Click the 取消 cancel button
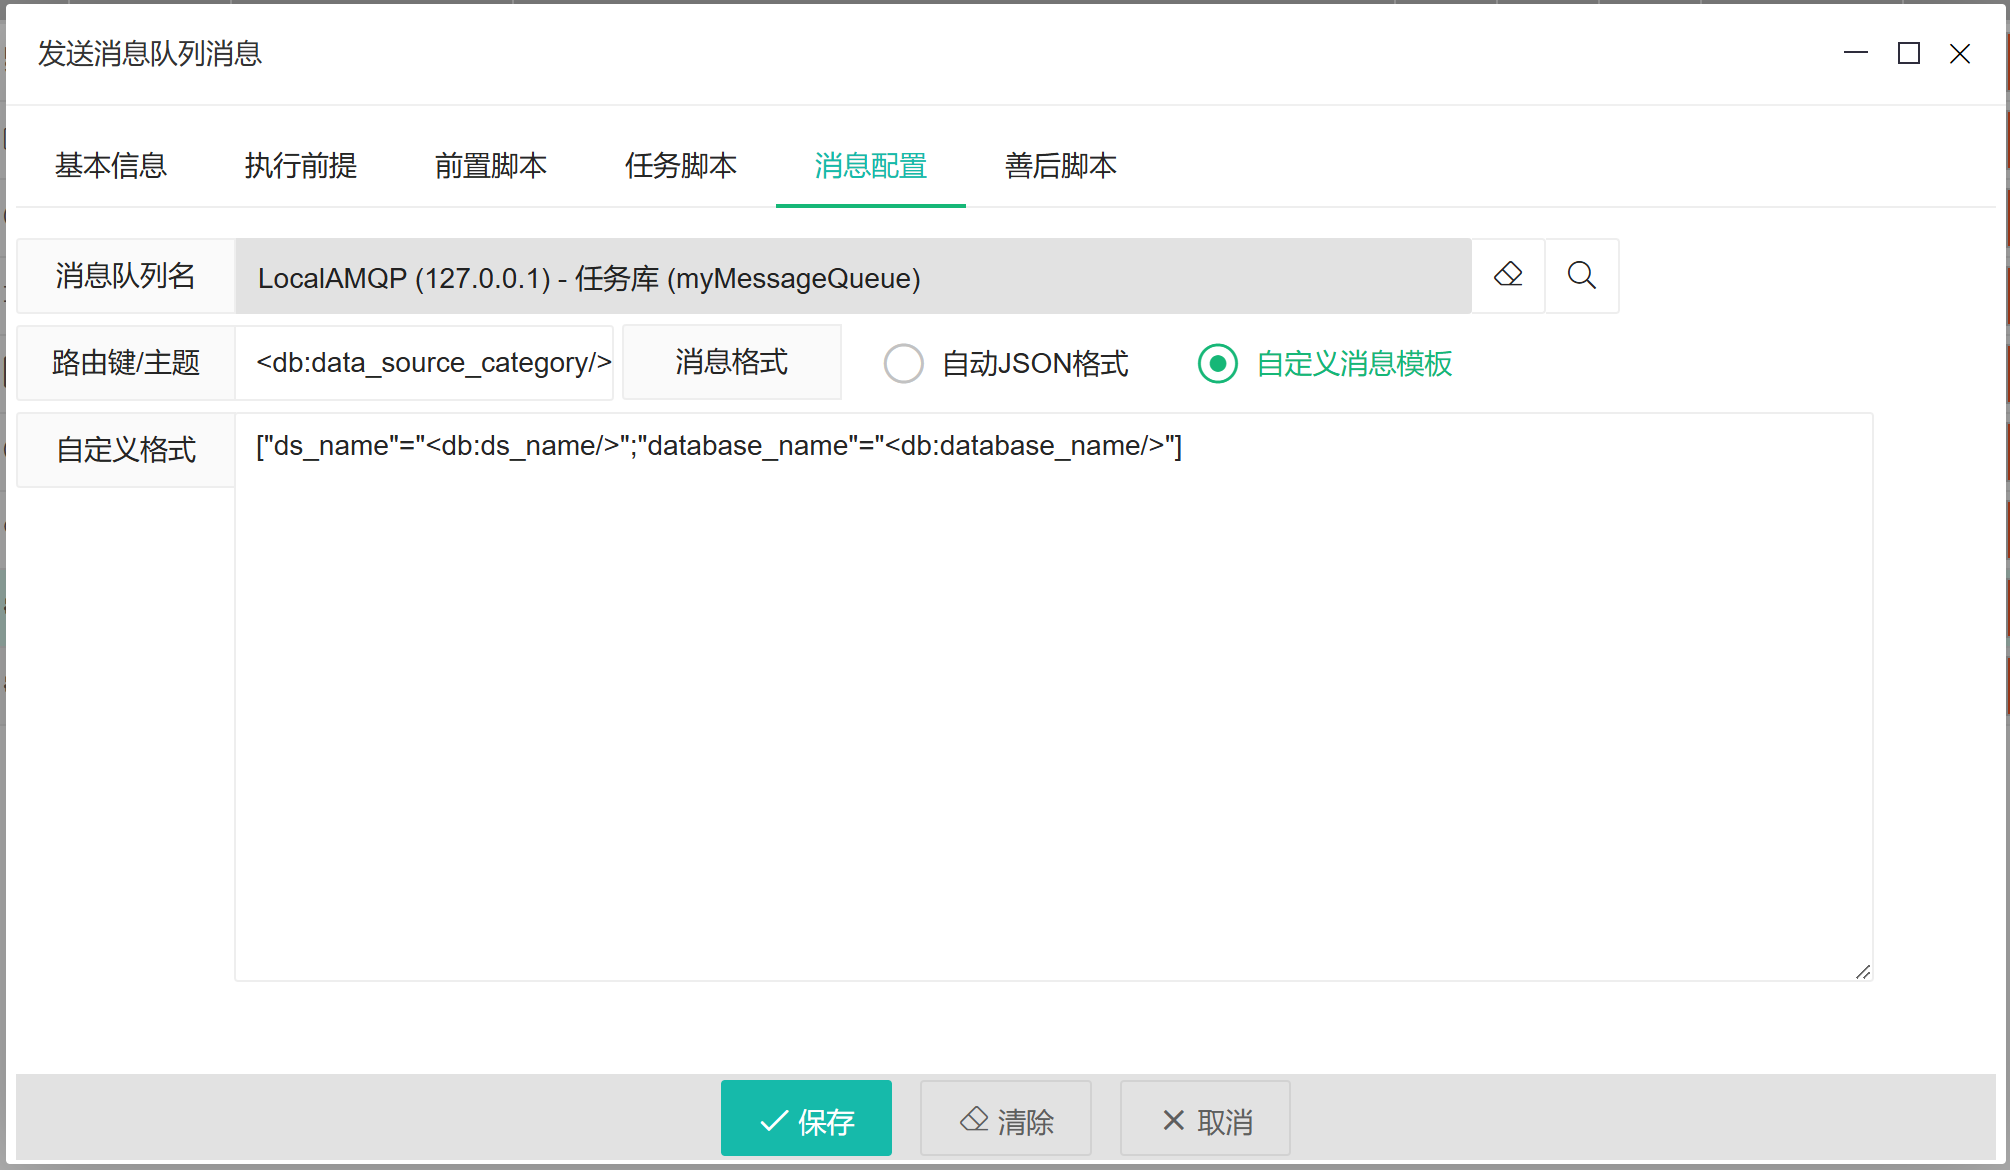This screenshot has width=2010, height=1170. click(1206, 1119)
